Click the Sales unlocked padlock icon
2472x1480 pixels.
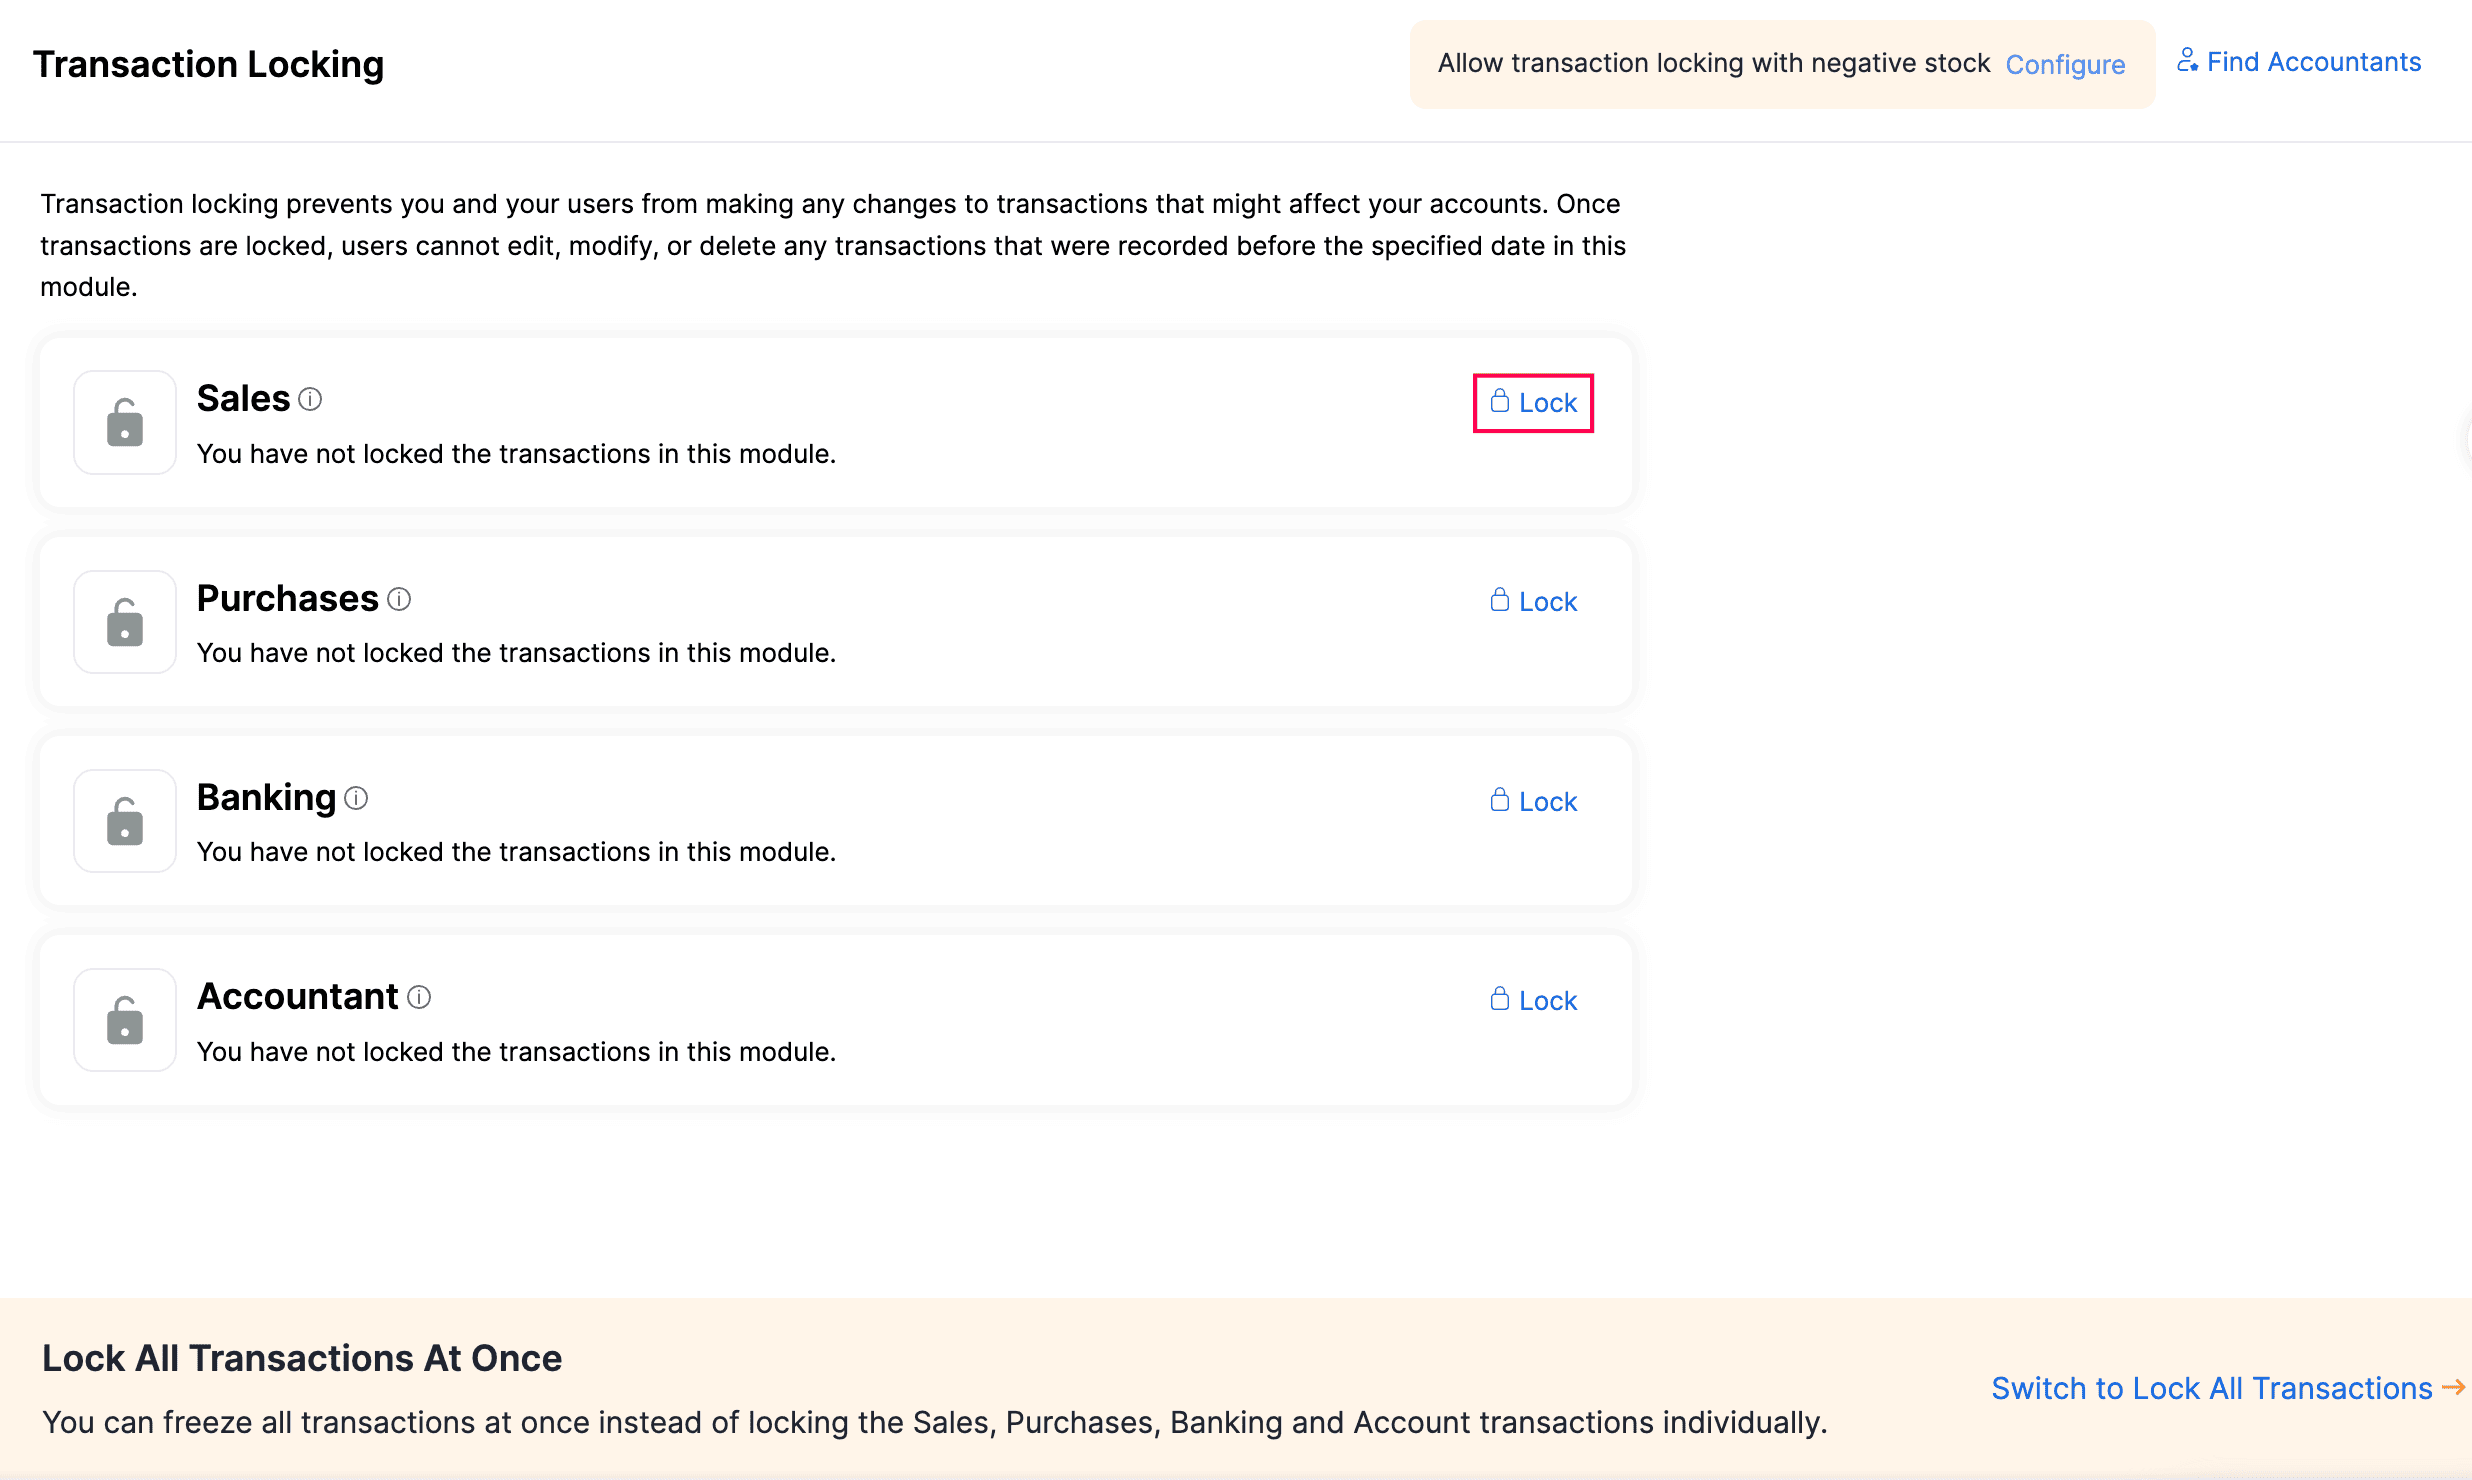[x=125, y=423]
